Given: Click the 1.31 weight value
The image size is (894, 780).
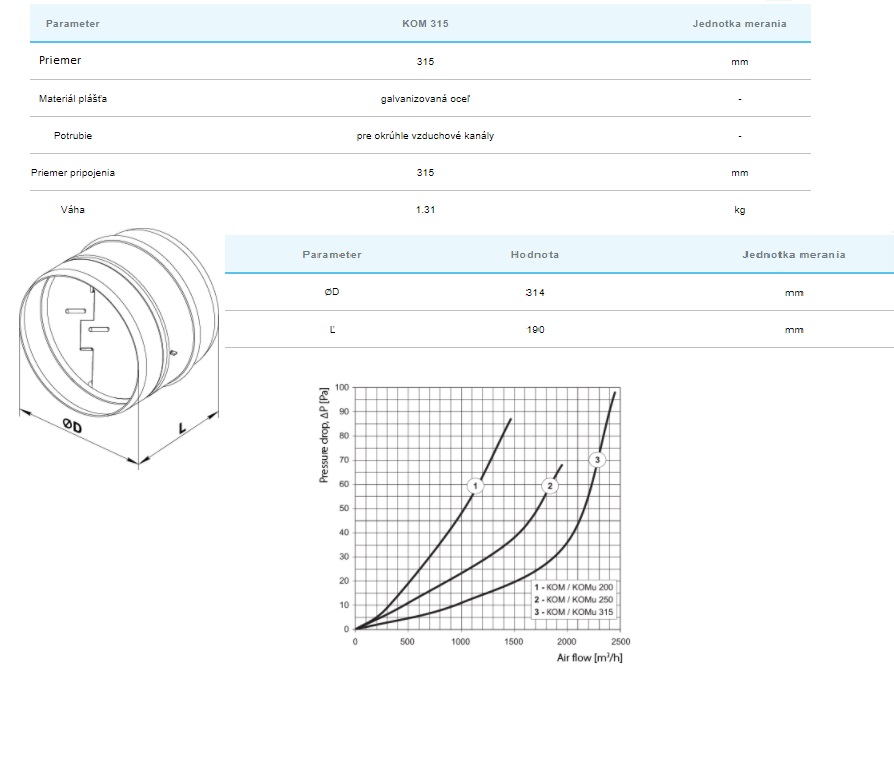Looking at the screenshot, I should pyautogui.click(x=425, y=210).
